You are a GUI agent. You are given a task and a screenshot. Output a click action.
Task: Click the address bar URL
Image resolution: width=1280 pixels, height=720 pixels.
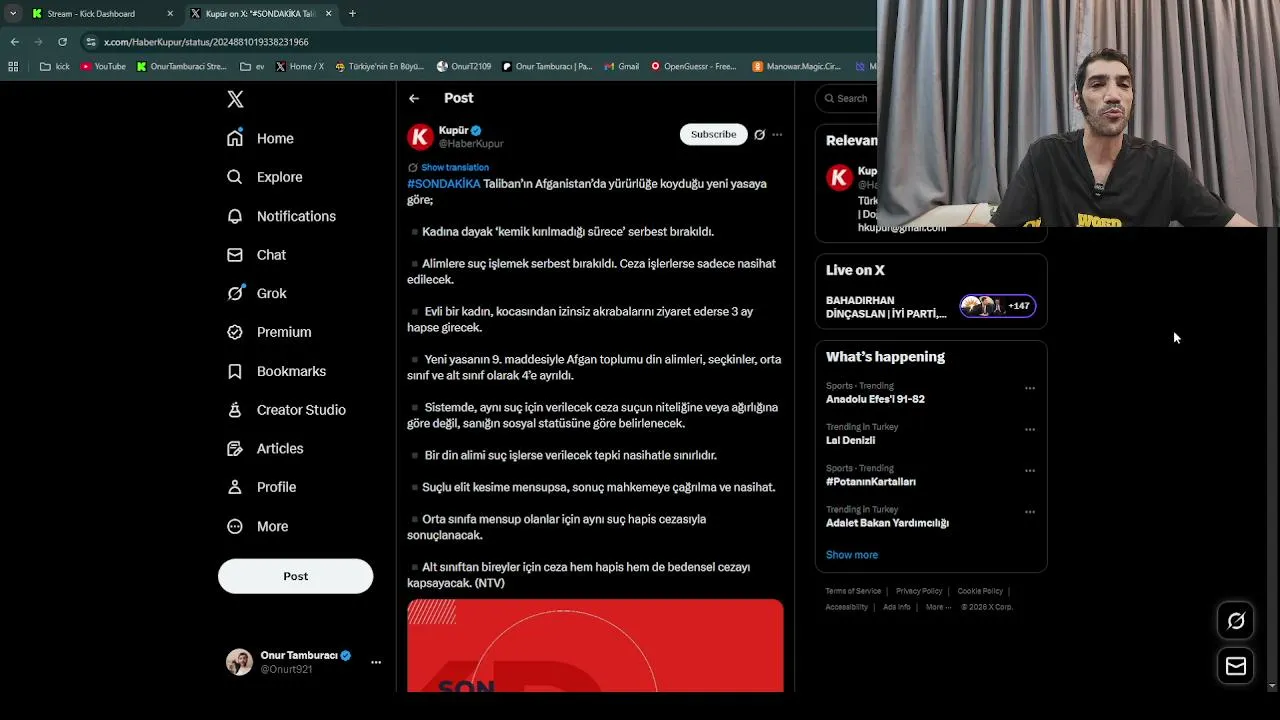tap(206, 42)
